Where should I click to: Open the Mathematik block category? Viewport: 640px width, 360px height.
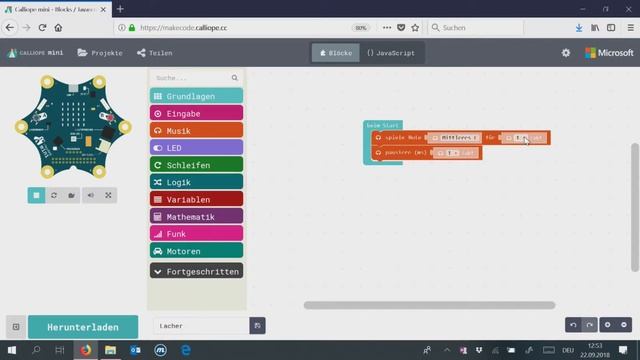pos(196,216)
